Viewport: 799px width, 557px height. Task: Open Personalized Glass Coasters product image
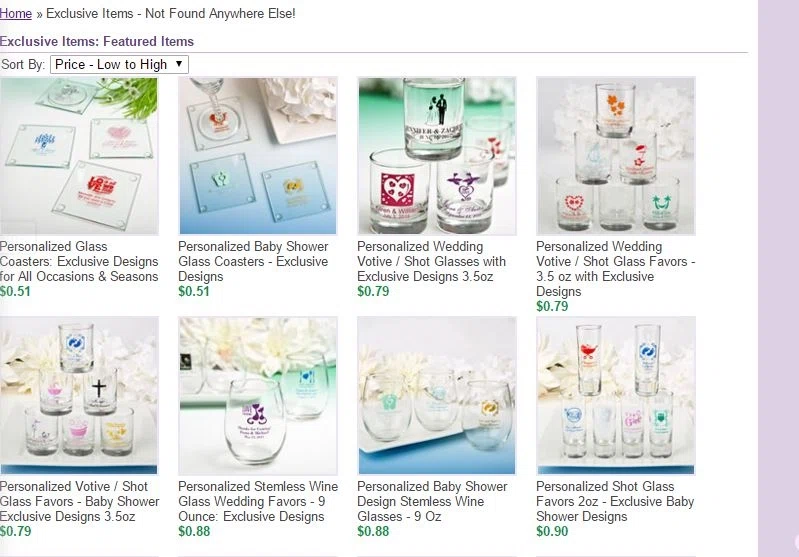click(x=79, y=156)
